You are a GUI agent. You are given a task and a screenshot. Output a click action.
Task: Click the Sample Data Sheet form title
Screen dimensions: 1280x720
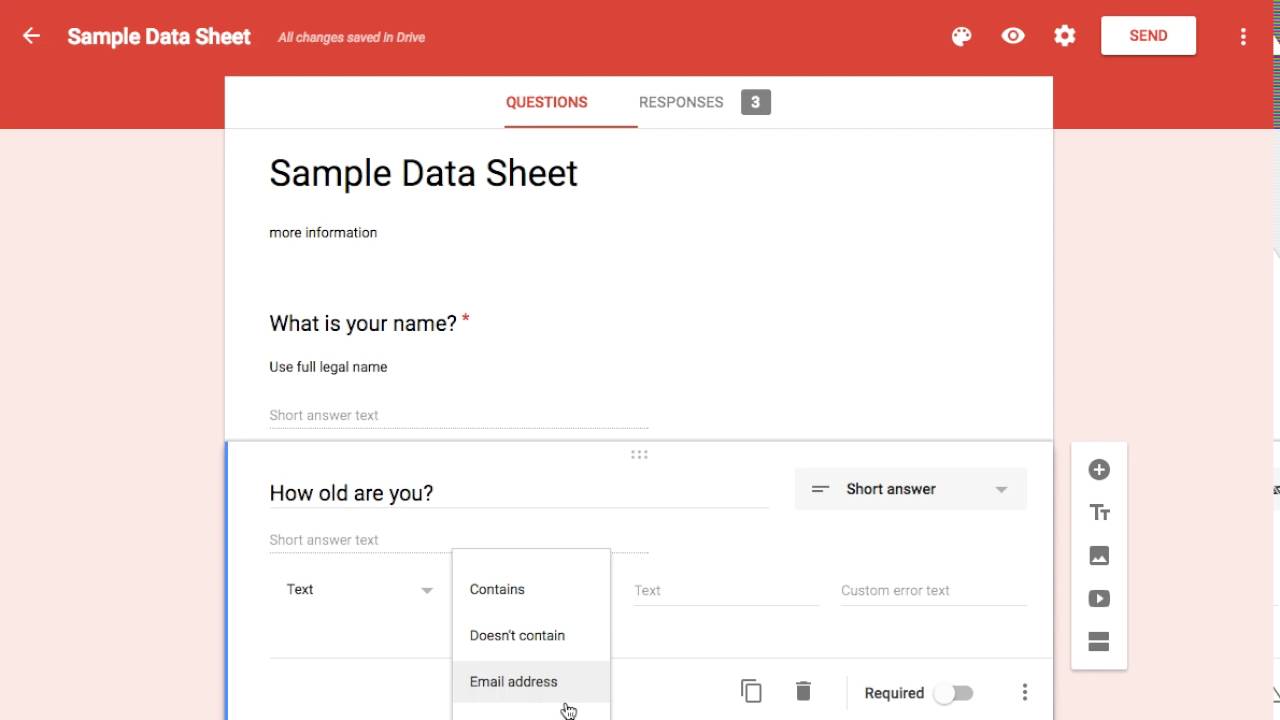[423, 173]
